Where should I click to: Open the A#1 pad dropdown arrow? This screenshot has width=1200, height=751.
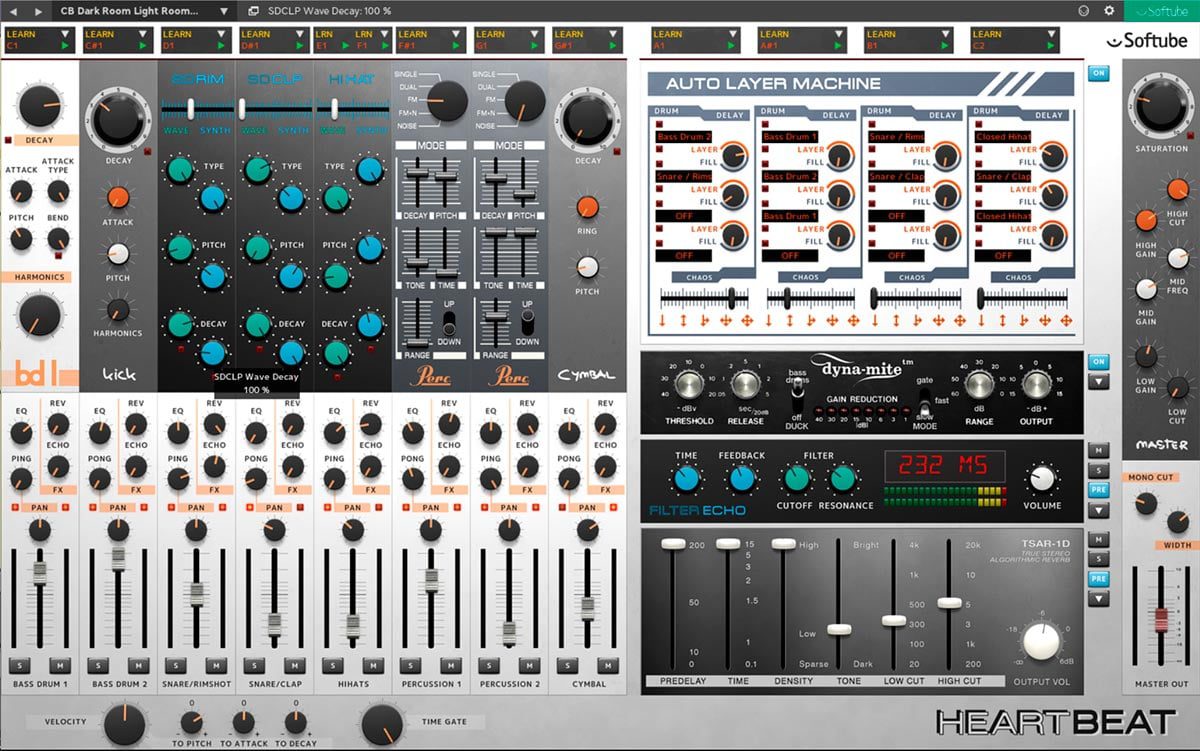click(x=840, y=34)
